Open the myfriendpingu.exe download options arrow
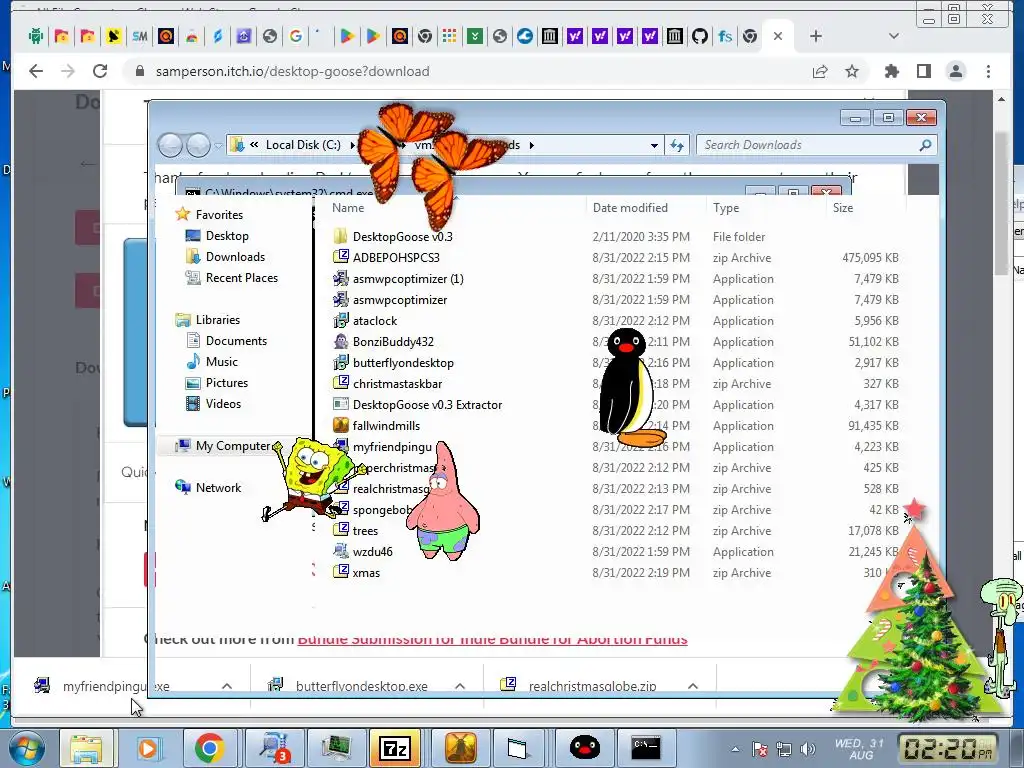Screen dimensions: 1024x768 point(227,686)
